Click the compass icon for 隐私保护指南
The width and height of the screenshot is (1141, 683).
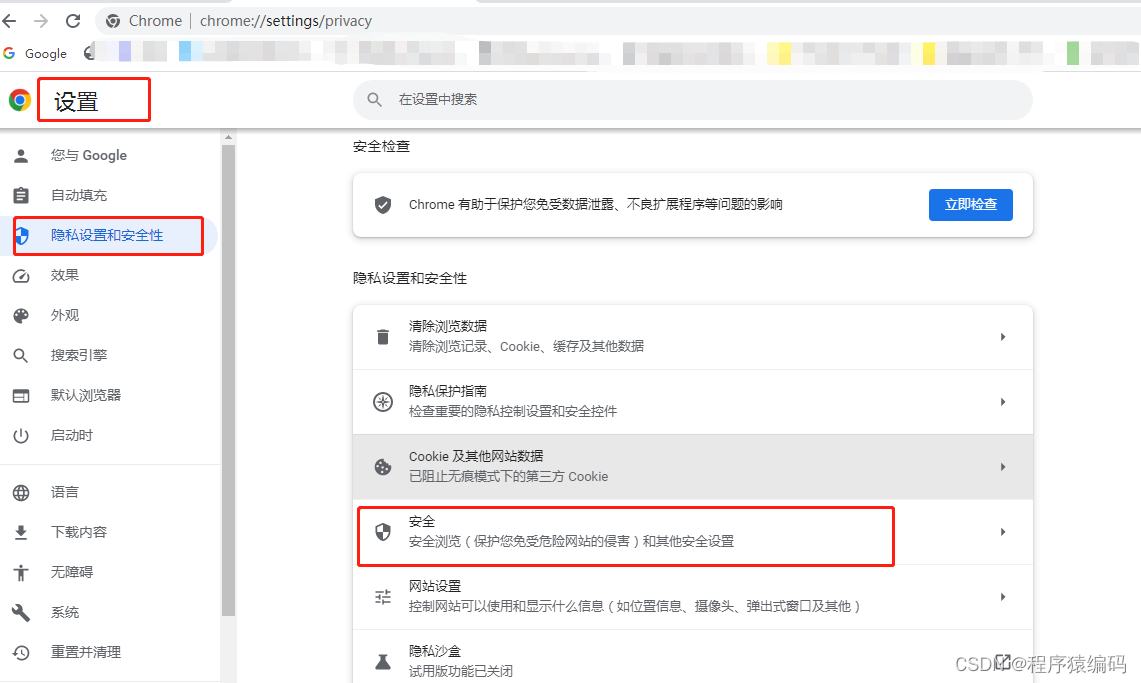[x=383, y=402]
